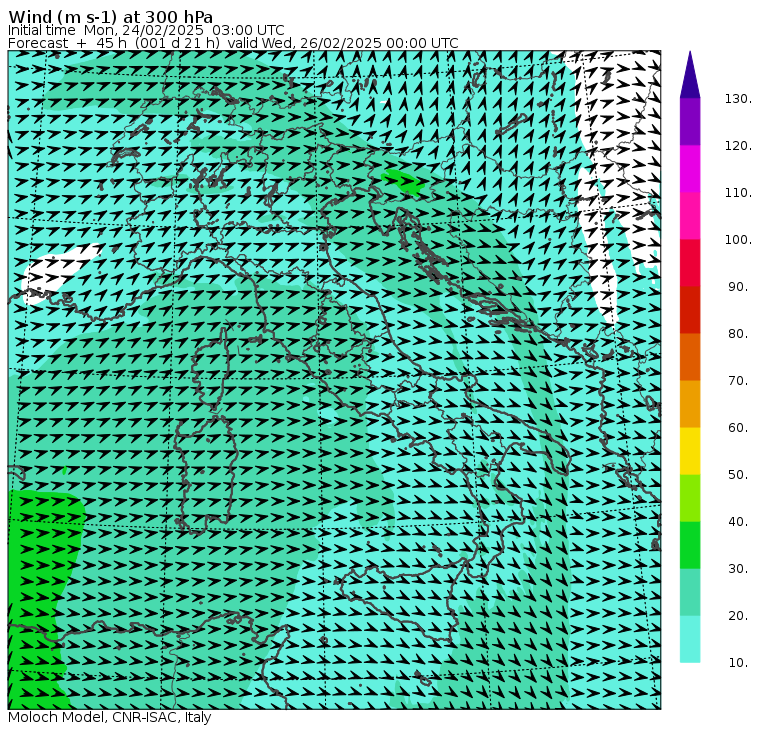Click the teal green 20–30 colorbar segment
The image size is (760, 731).
pyautogui.click(x=690, y=592)
